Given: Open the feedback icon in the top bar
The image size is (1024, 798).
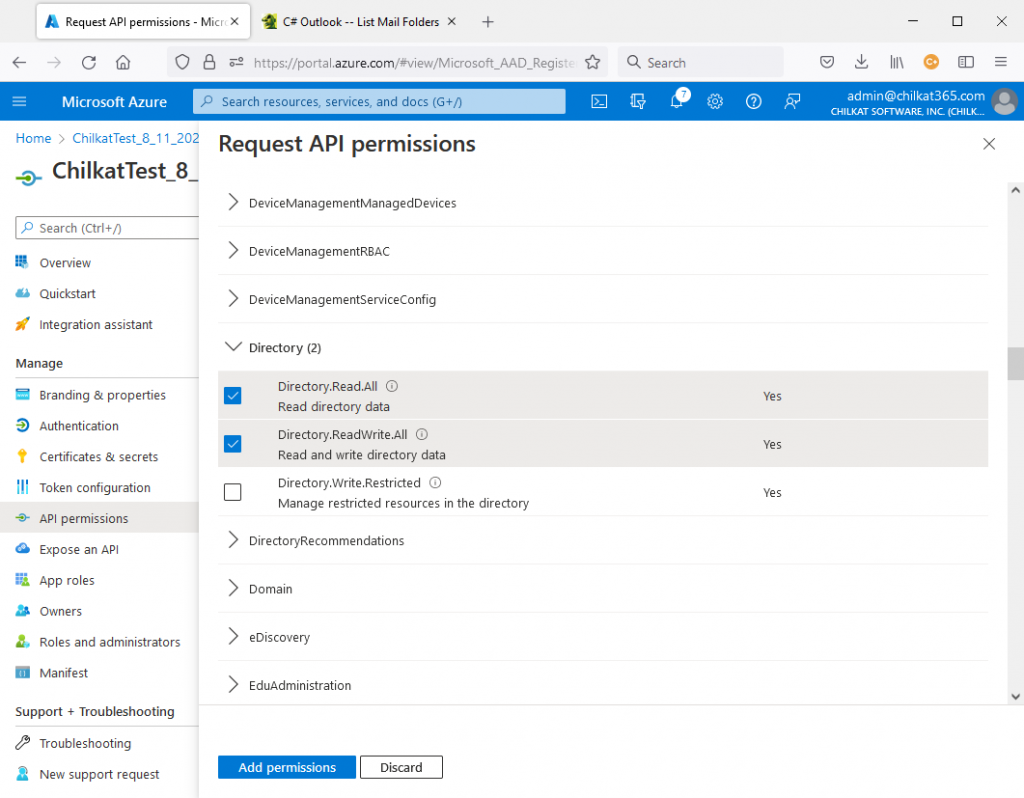Looking at the screenshot, I should pos(791,101).
